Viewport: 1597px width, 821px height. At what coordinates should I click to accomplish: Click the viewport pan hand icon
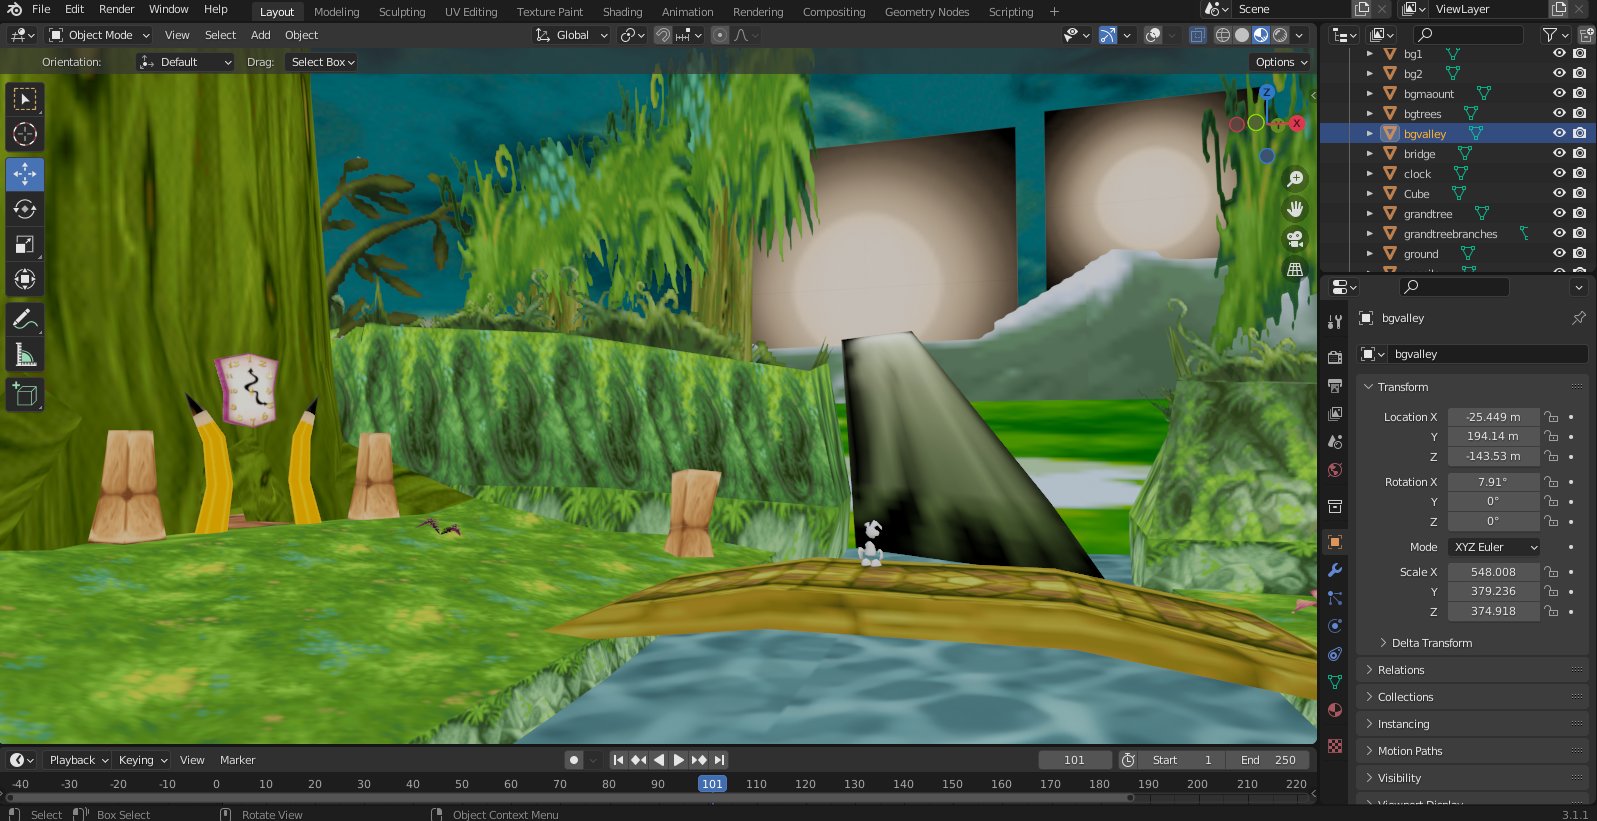1295,209
